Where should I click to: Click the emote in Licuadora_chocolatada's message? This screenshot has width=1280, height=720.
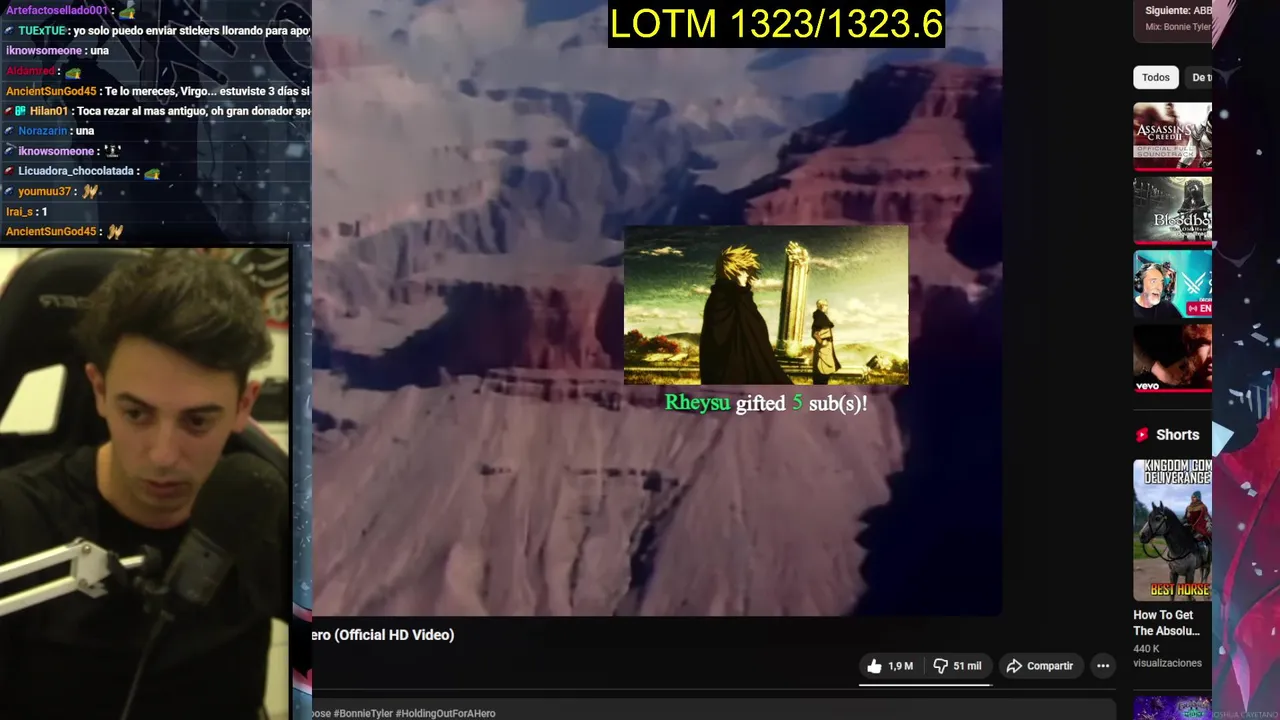tap(152, 172)
